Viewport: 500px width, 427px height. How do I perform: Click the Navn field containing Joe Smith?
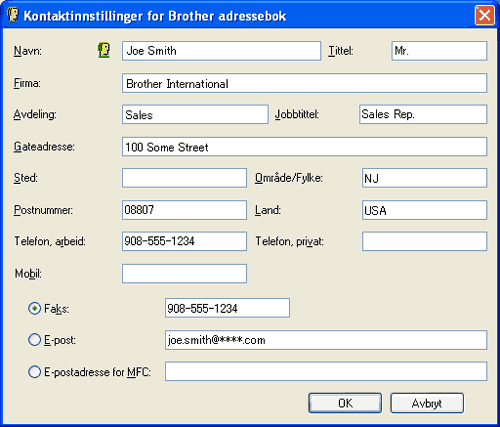point(221,51)
